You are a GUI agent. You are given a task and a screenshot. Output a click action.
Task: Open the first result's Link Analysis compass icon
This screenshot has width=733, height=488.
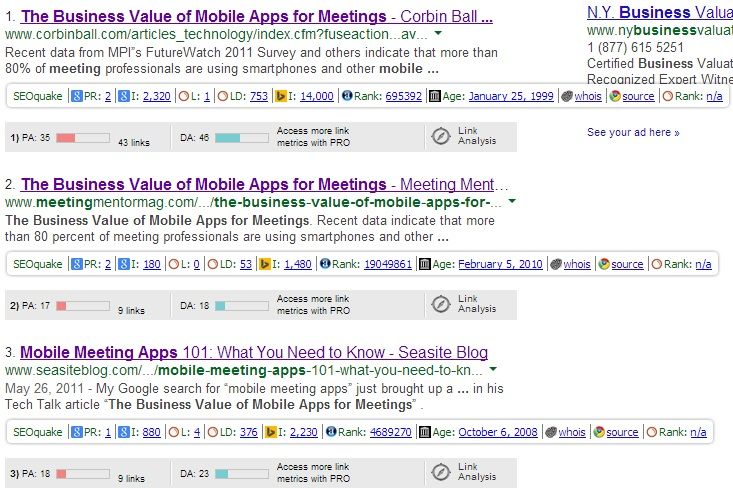tap(441, 136)
